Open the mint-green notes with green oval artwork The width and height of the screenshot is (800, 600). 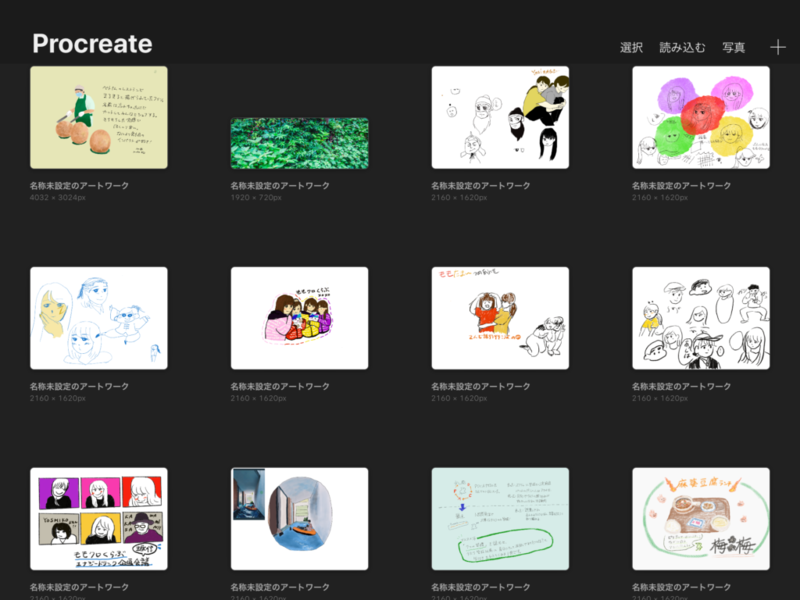coord(500,519)
